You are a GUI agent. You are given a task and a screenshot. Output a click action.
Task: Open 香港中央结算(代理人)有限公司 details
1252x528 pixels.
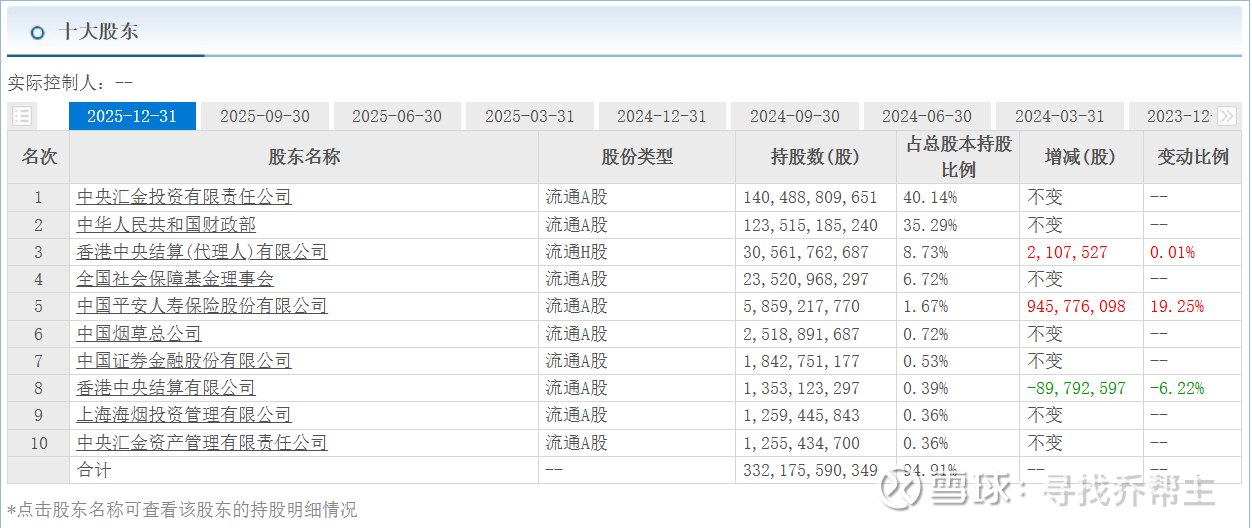(x=202, y=252)
